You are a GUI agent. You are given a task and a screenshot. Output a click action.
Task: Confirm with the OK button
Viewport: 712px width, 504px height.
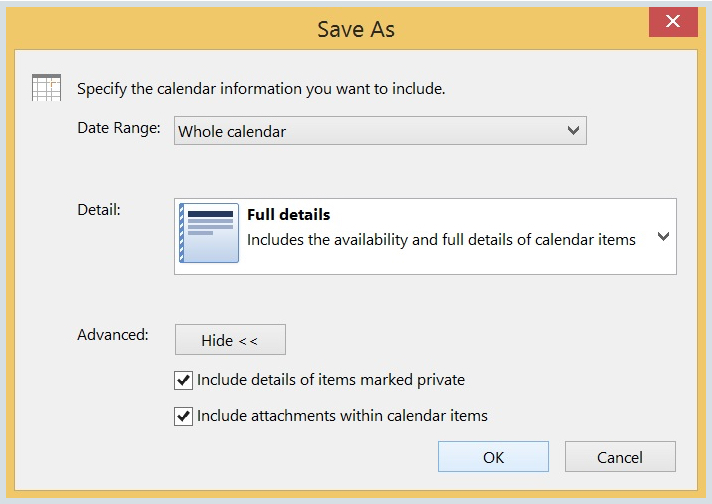[493, 457]
